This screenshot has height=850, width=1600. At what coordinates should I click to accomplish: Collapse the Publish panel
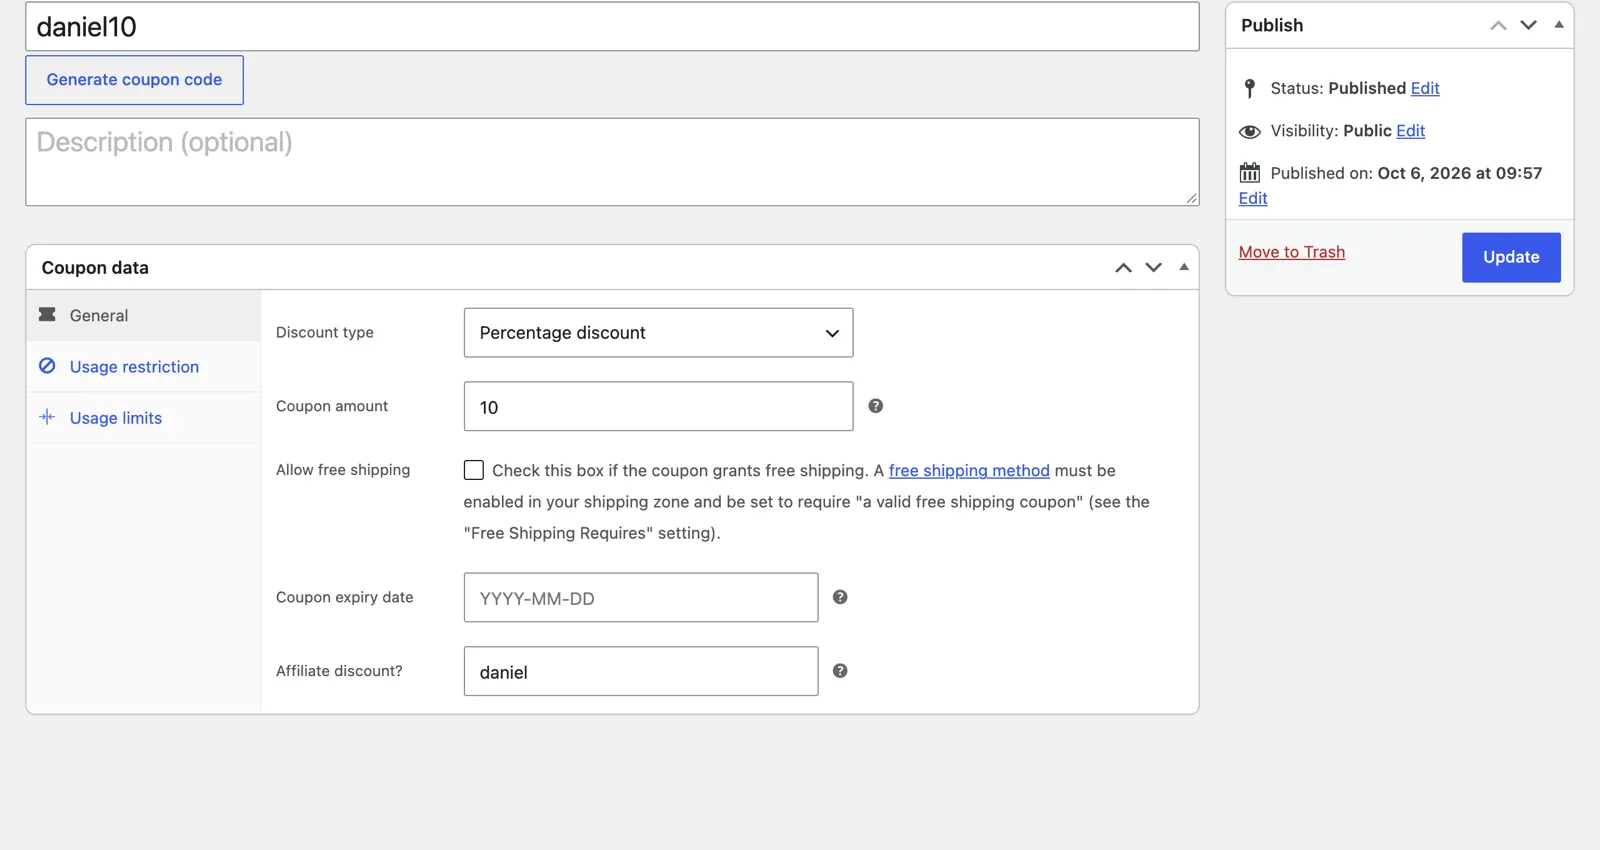[x=1559, y=25]
